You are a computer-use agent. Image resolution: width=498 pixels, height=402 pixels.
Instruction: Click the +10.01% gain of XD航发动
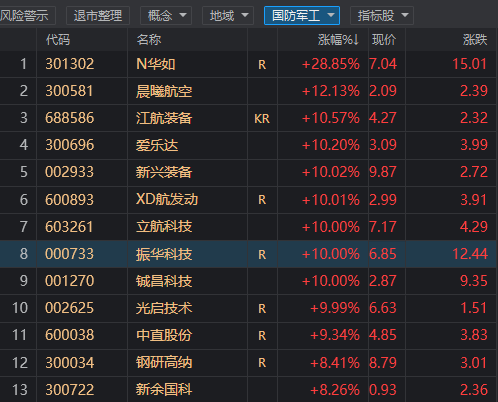[331, 200]
